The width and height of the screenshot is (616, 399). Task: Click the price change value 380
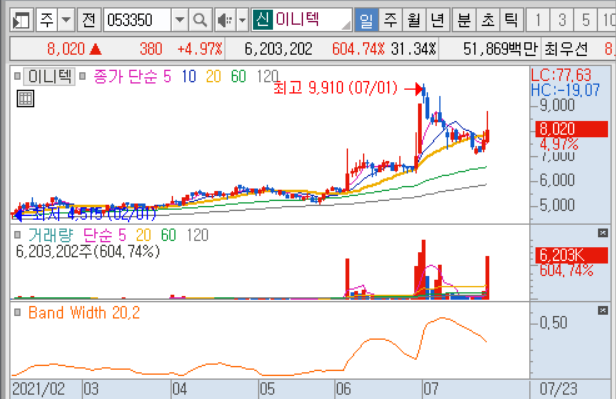(150, 49)
